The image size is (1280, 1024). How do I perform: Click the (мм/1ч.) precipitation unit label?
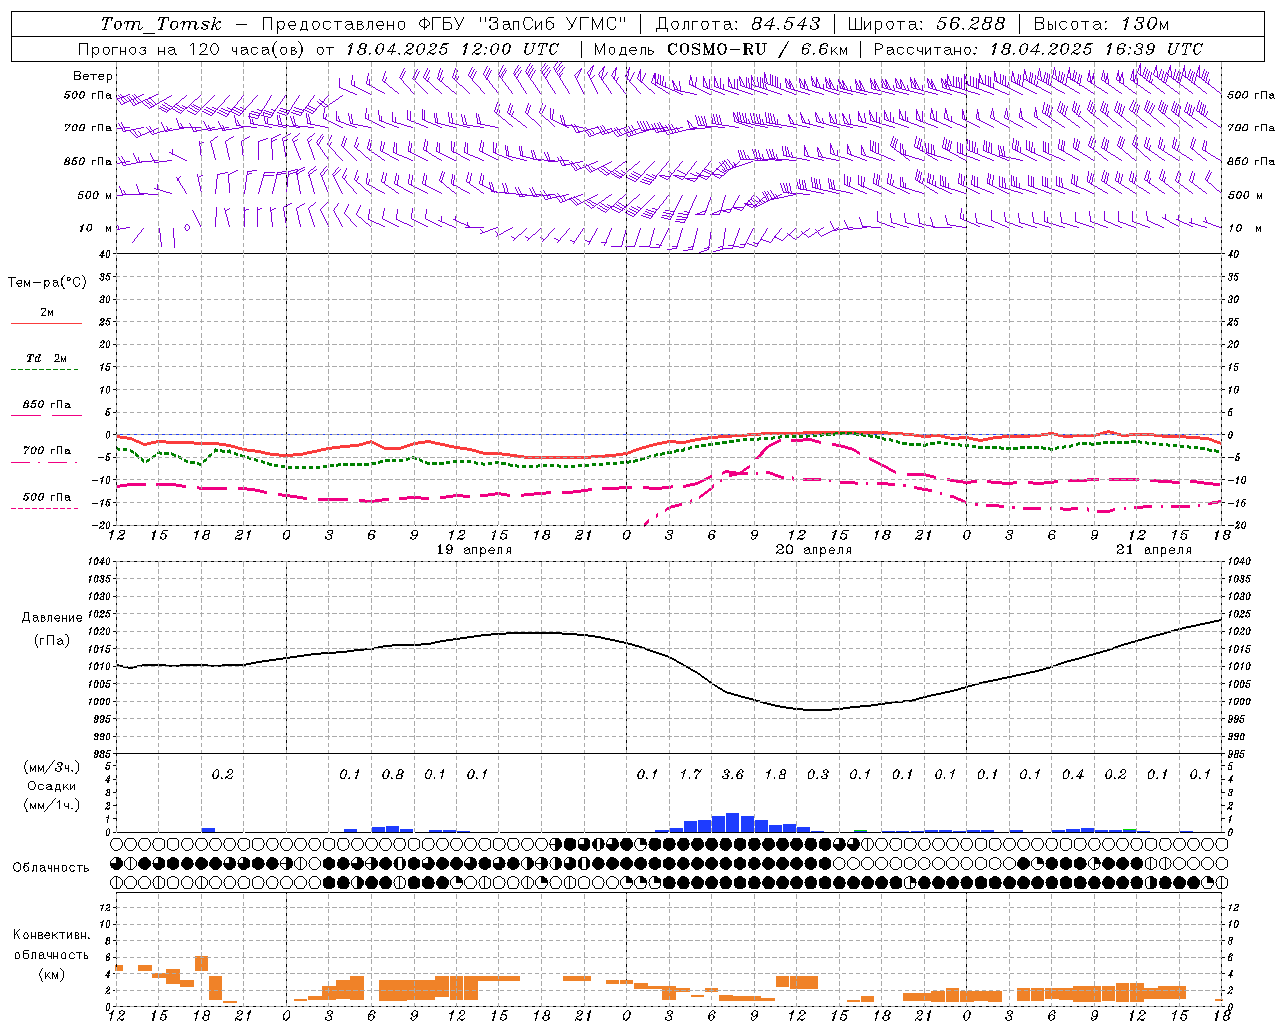coord(50,805)
